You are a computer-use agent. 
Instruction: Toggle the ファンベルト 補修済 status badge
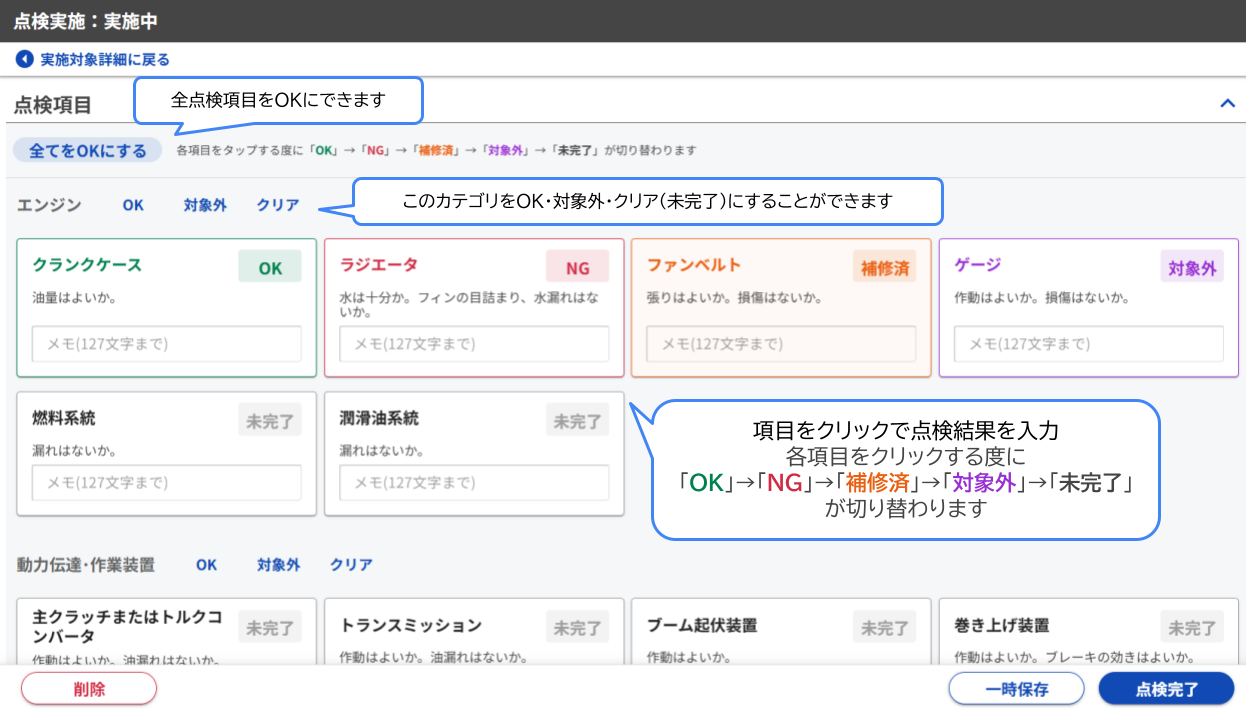click(884, 267)
